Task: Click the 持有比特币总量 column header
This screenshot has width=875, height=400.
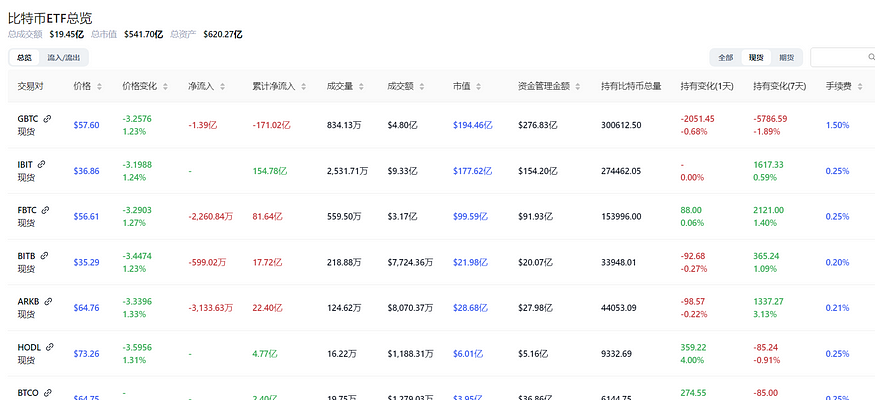Action: 631,86
